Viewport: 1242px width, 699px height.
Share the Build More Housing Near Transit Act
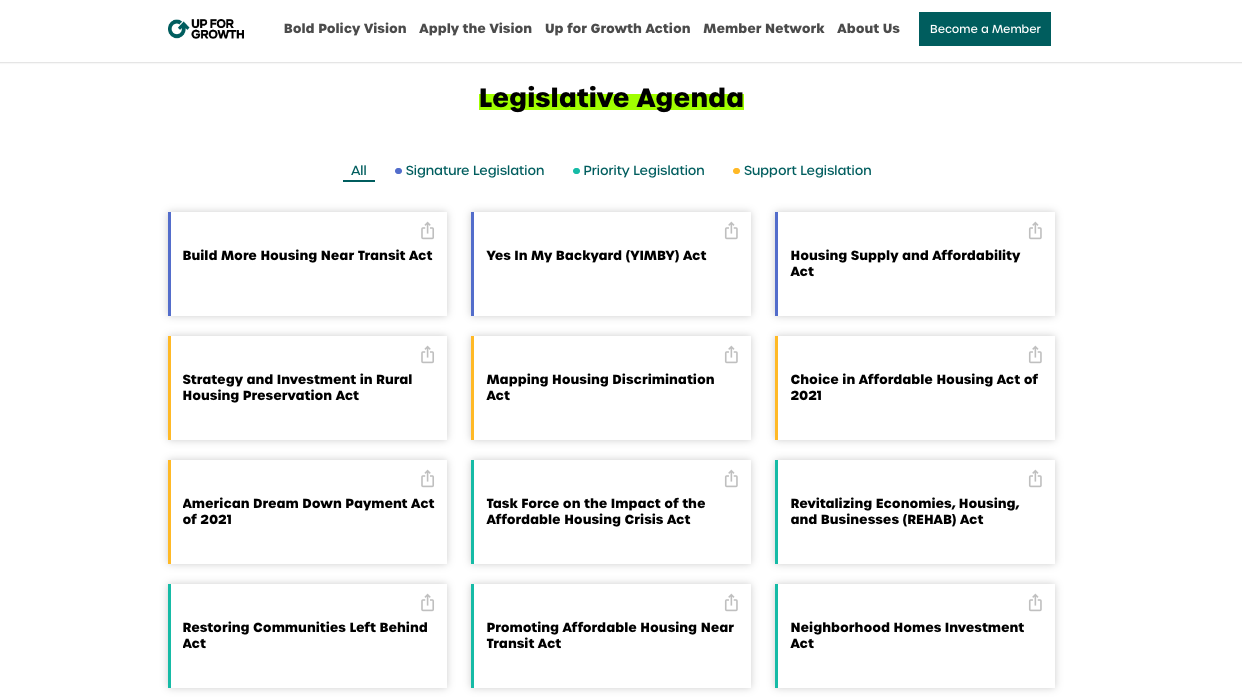(x=427, y=231)
